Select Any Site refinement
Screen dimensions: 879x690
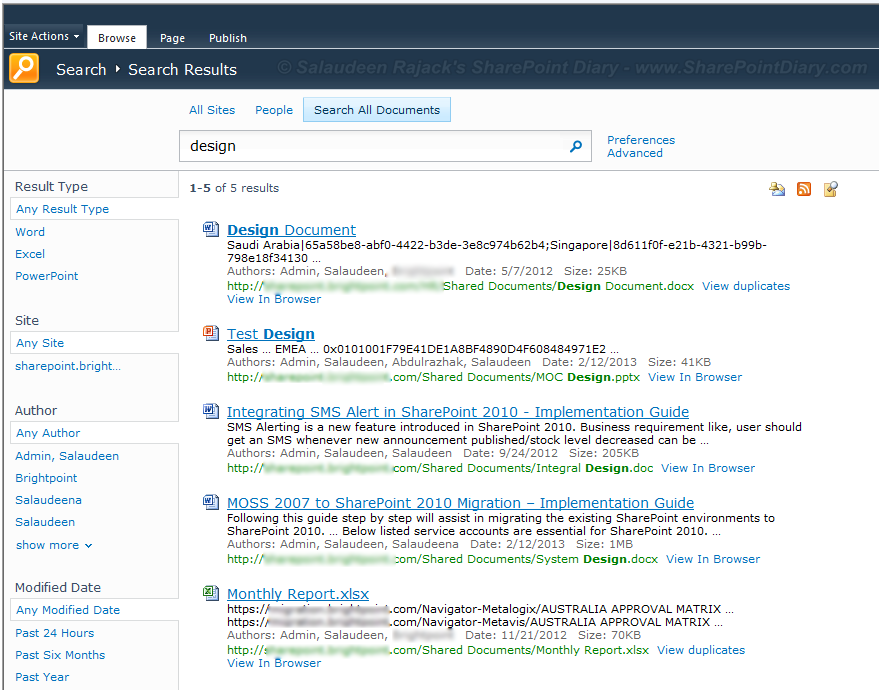(40, 343)
